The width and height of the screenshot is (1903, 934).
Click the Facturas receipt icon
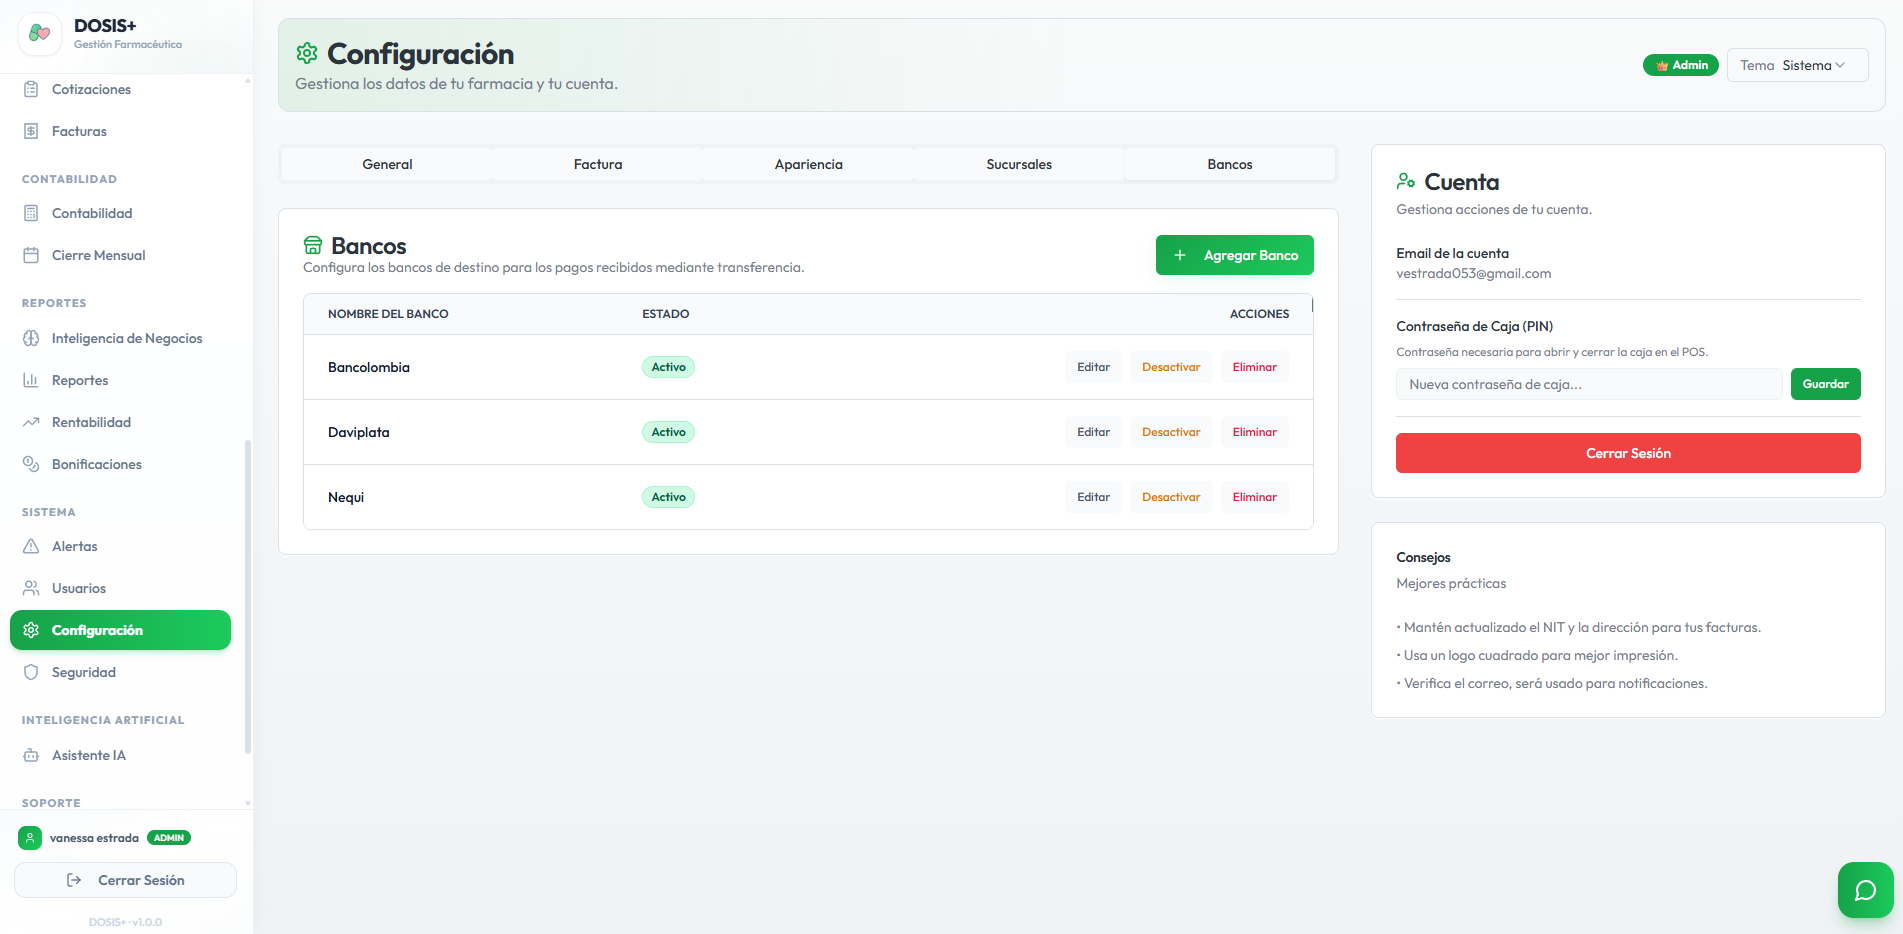point(31,131)
